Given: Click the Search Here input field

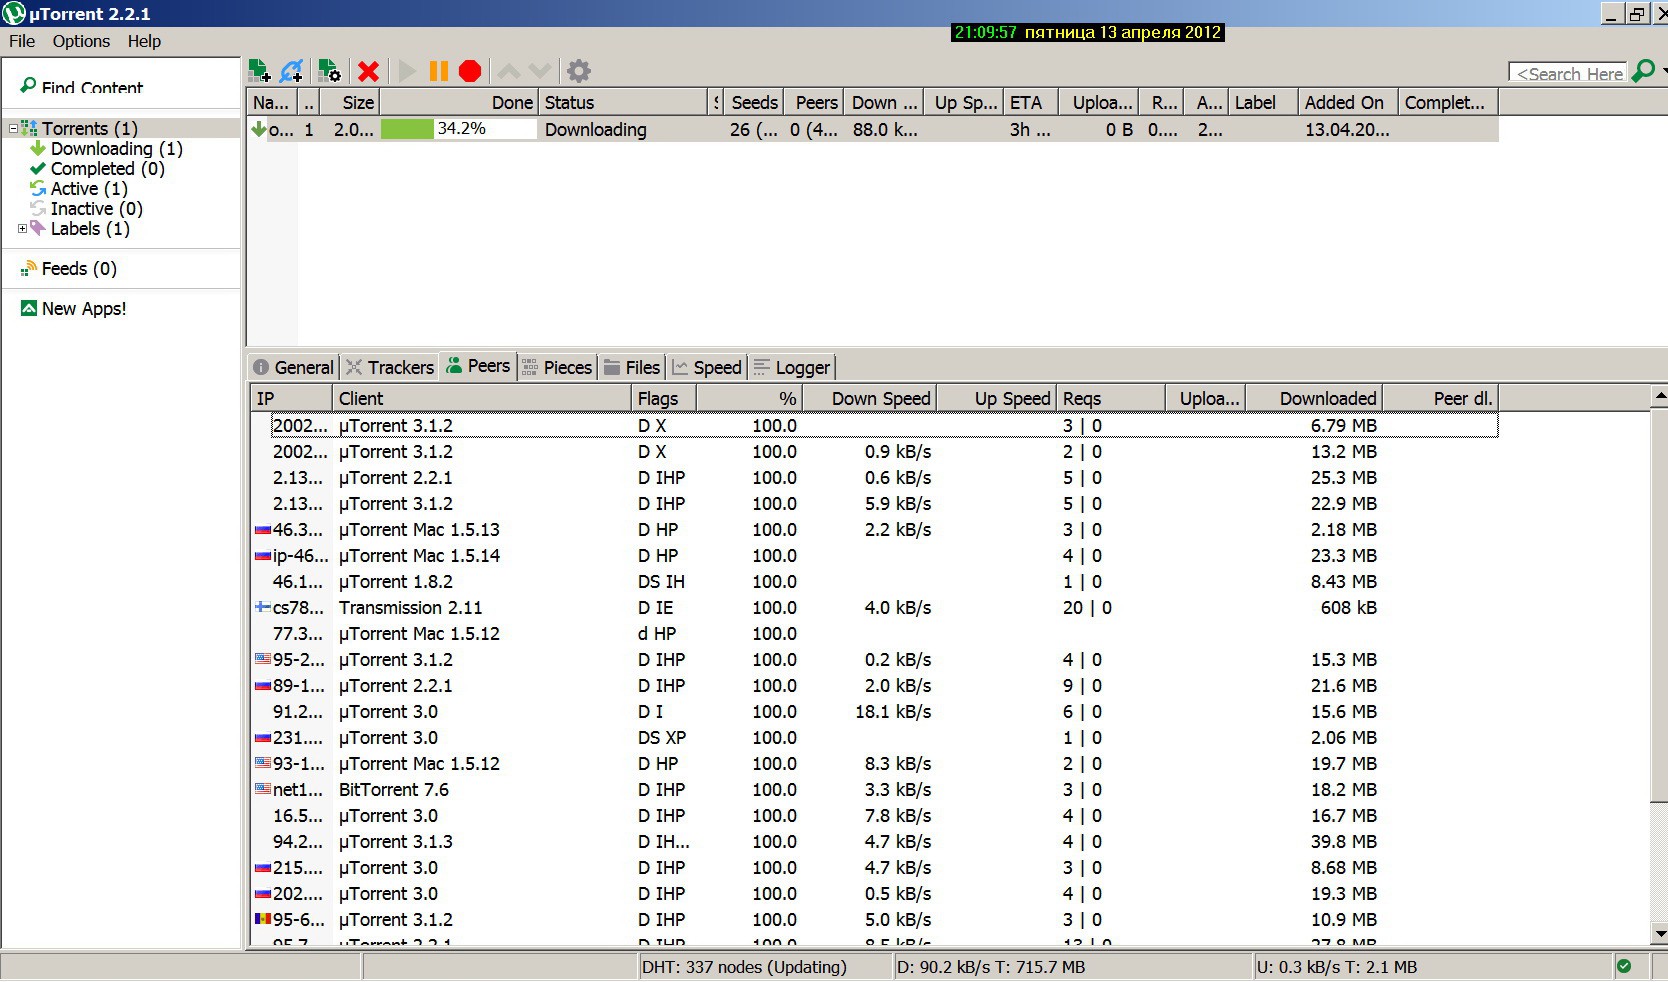Looking at the screenshot, I should click(x=1568, y=73).
